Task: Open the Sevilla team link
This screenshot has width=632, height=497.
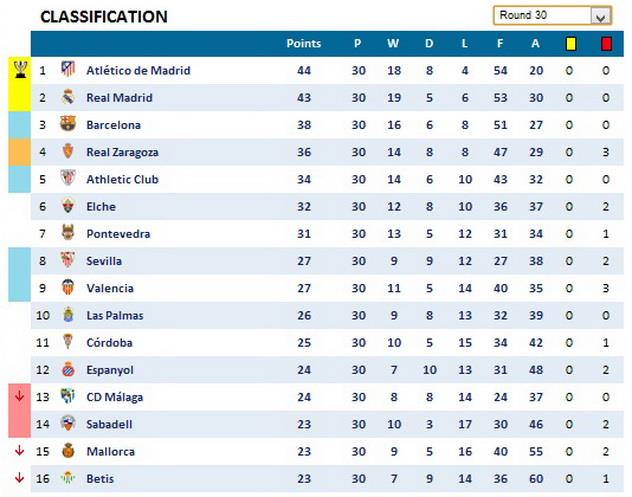Action: (104, 261)
